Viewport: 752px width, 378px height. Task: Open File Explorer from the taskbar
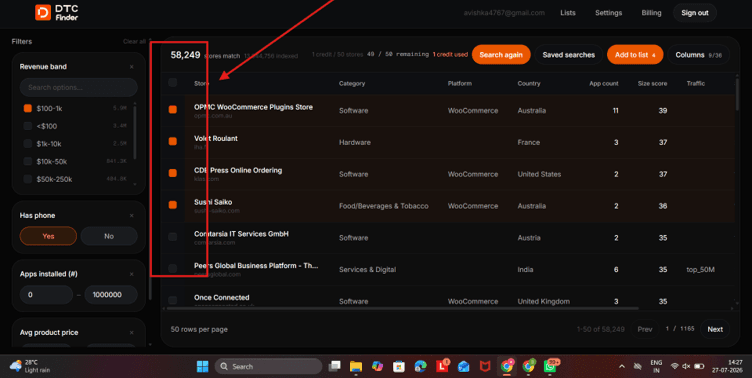(356, 366)
